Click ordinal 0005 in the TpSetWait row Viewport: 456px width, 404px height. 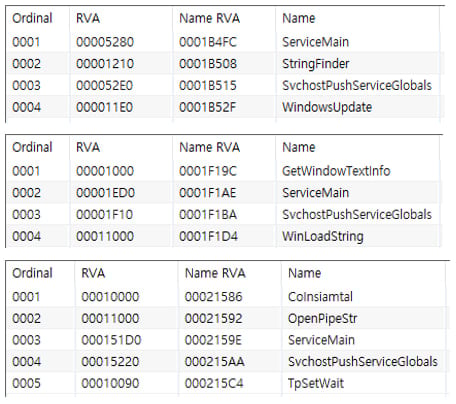26,383
